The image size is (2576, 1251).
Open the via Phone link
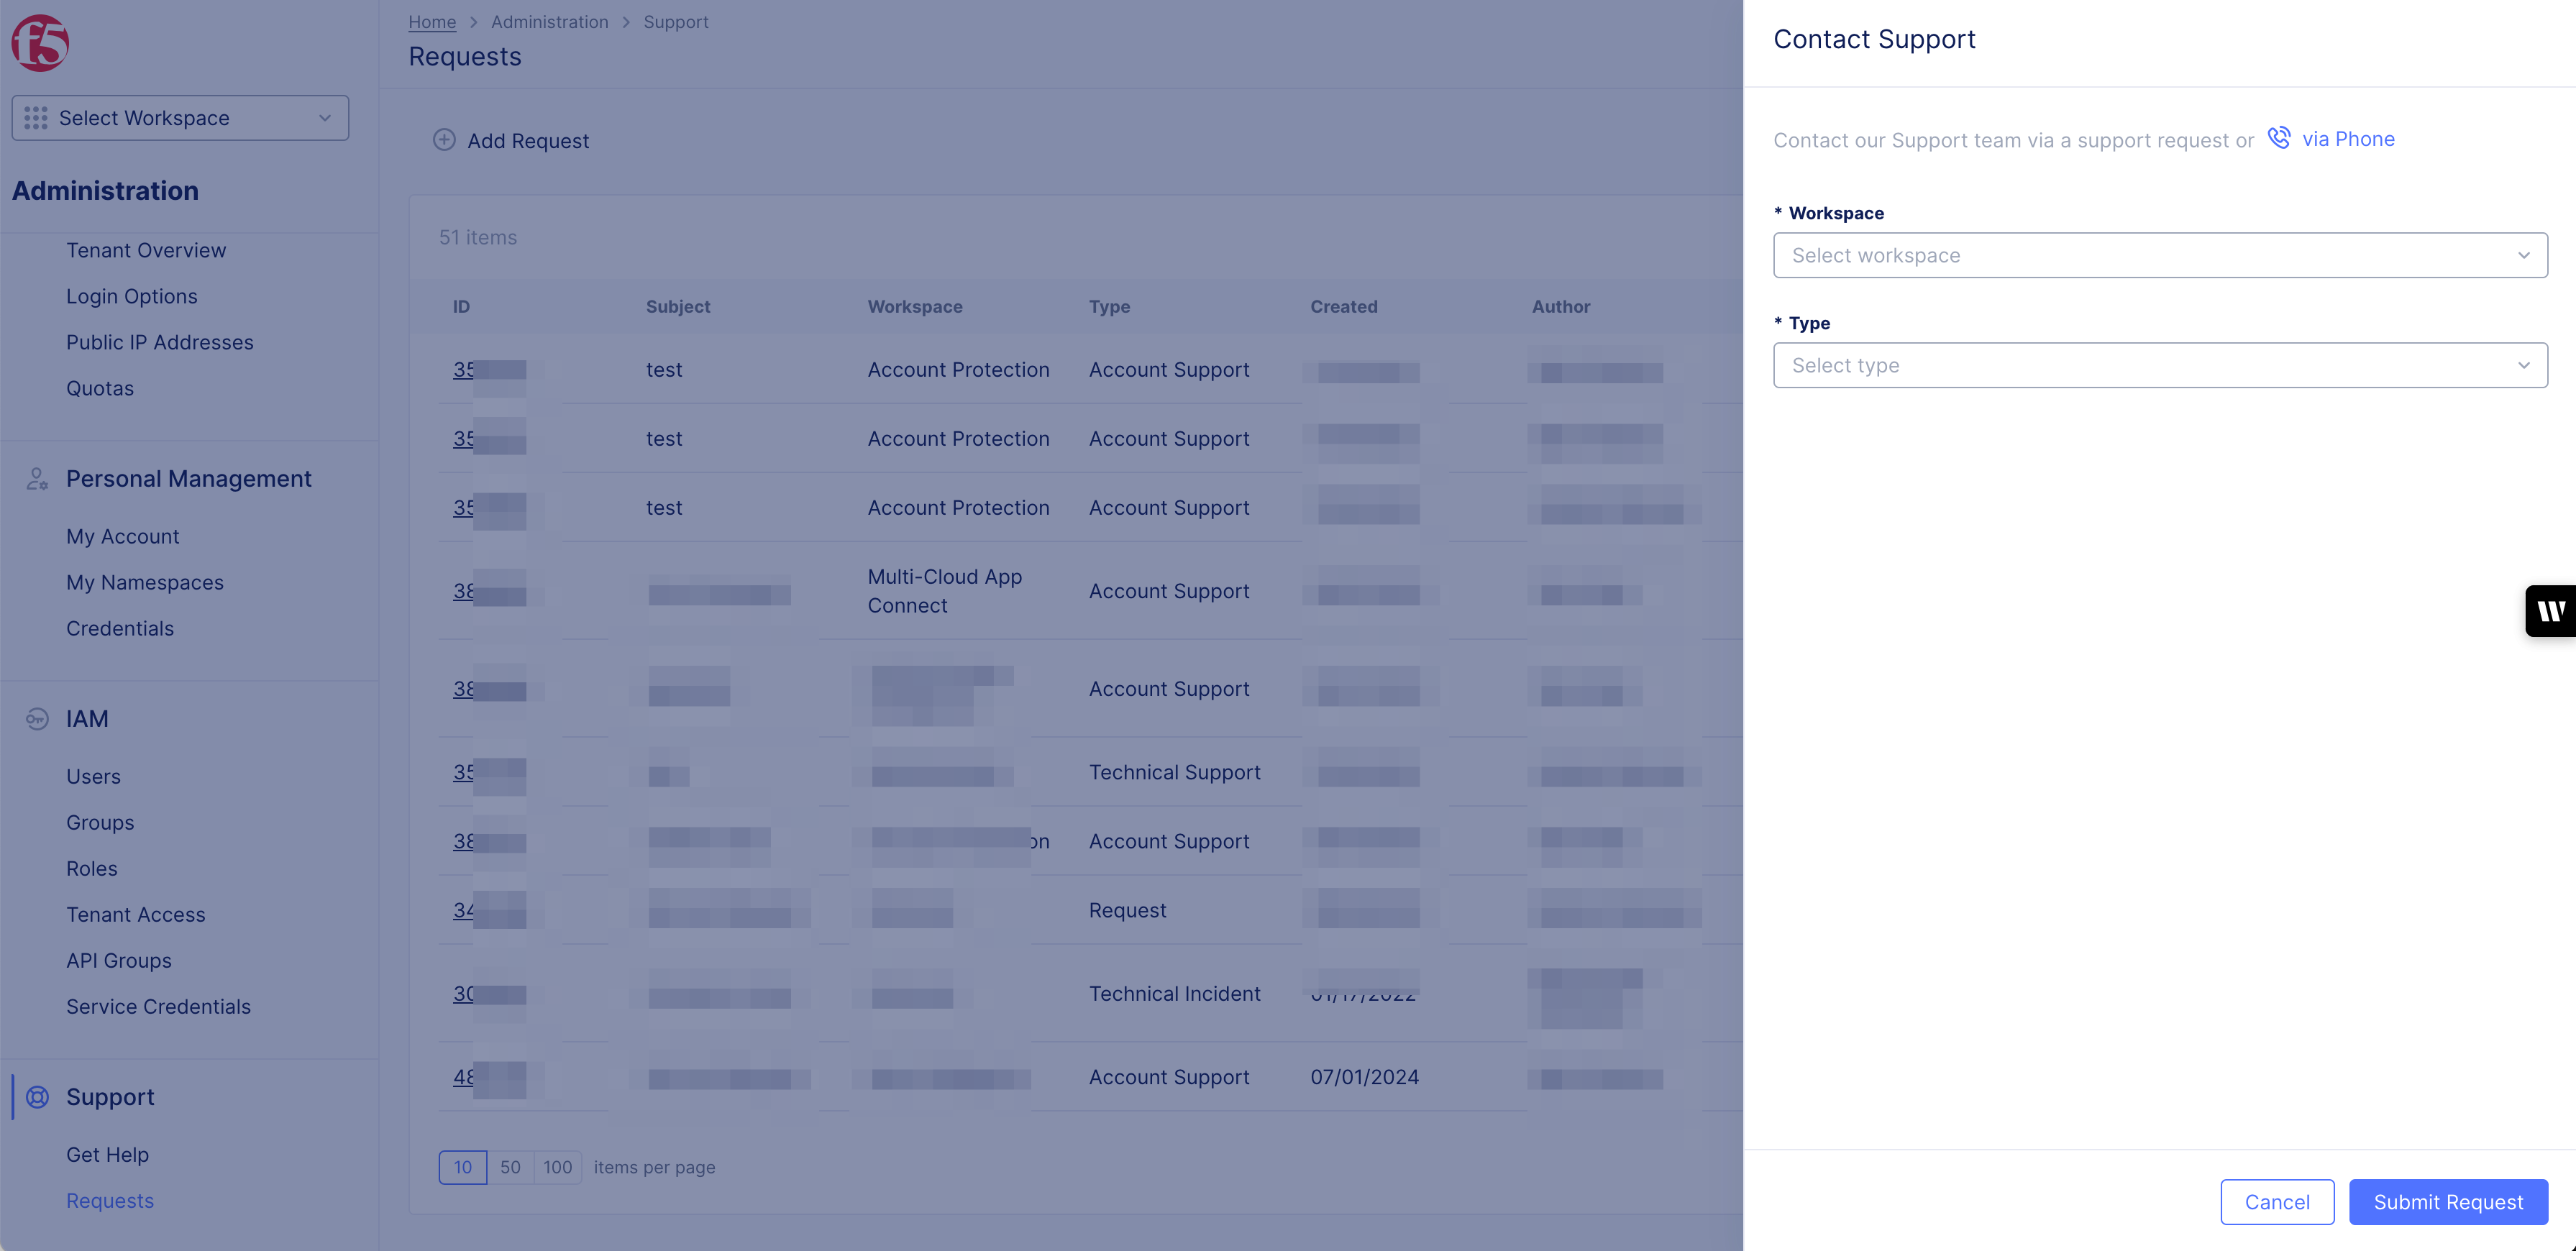[2348, 139]
